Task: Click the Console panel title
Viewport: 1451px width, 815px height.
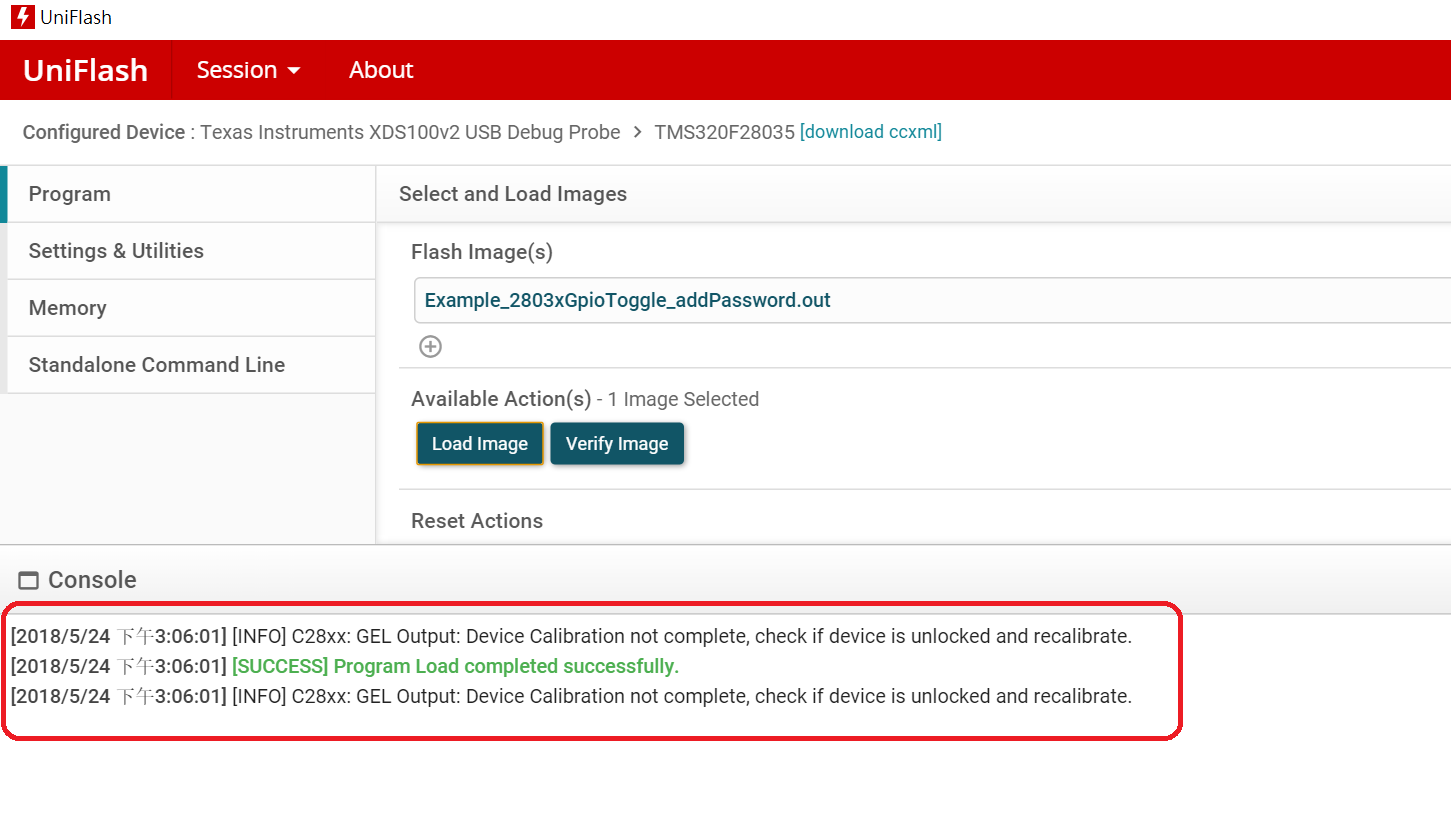Action: click(92, 580)
